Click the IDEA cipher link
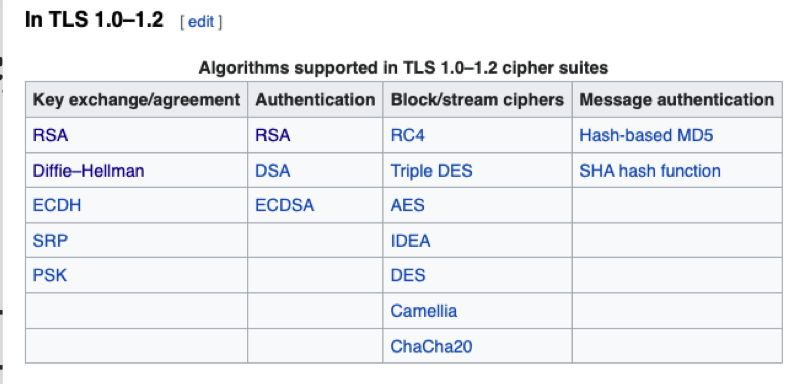The height and width of the screenshot is (384, 806). point(410,241)
